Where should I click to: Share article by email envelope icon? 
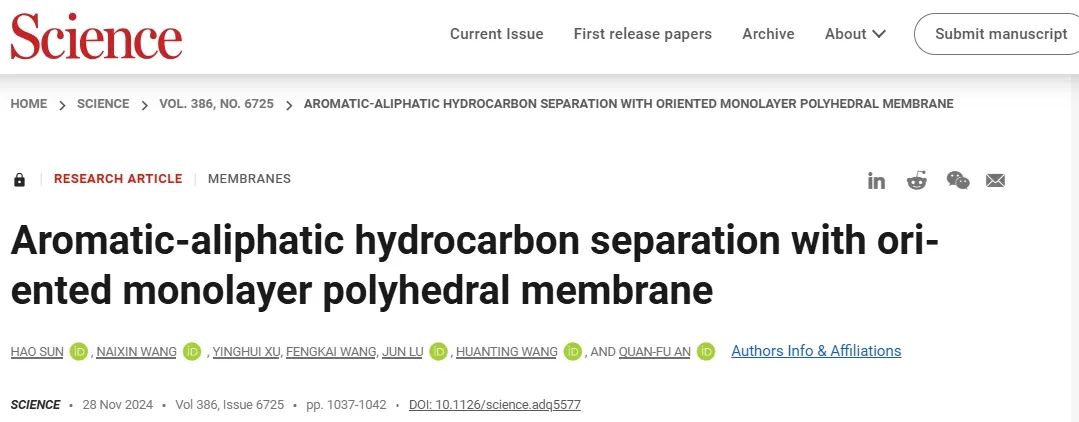click(995, 180)
